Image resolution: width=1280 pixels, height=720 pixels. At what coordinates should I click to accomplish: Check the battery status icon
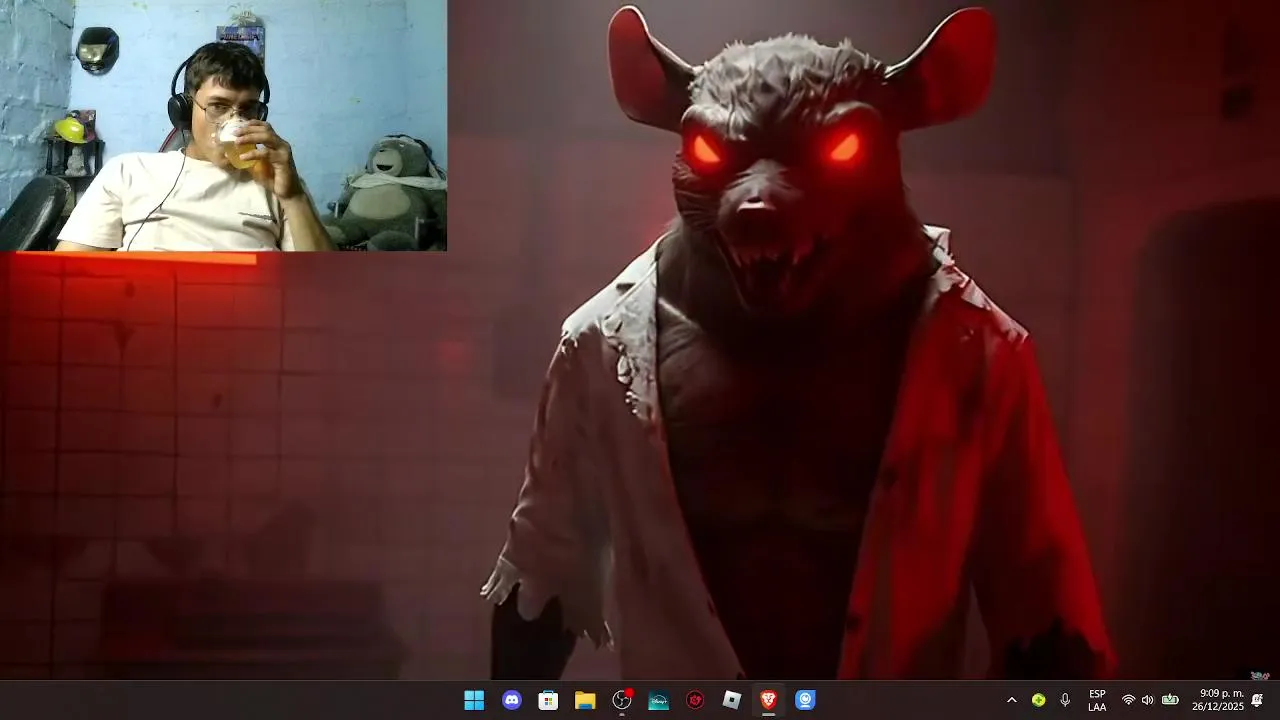1170,700
